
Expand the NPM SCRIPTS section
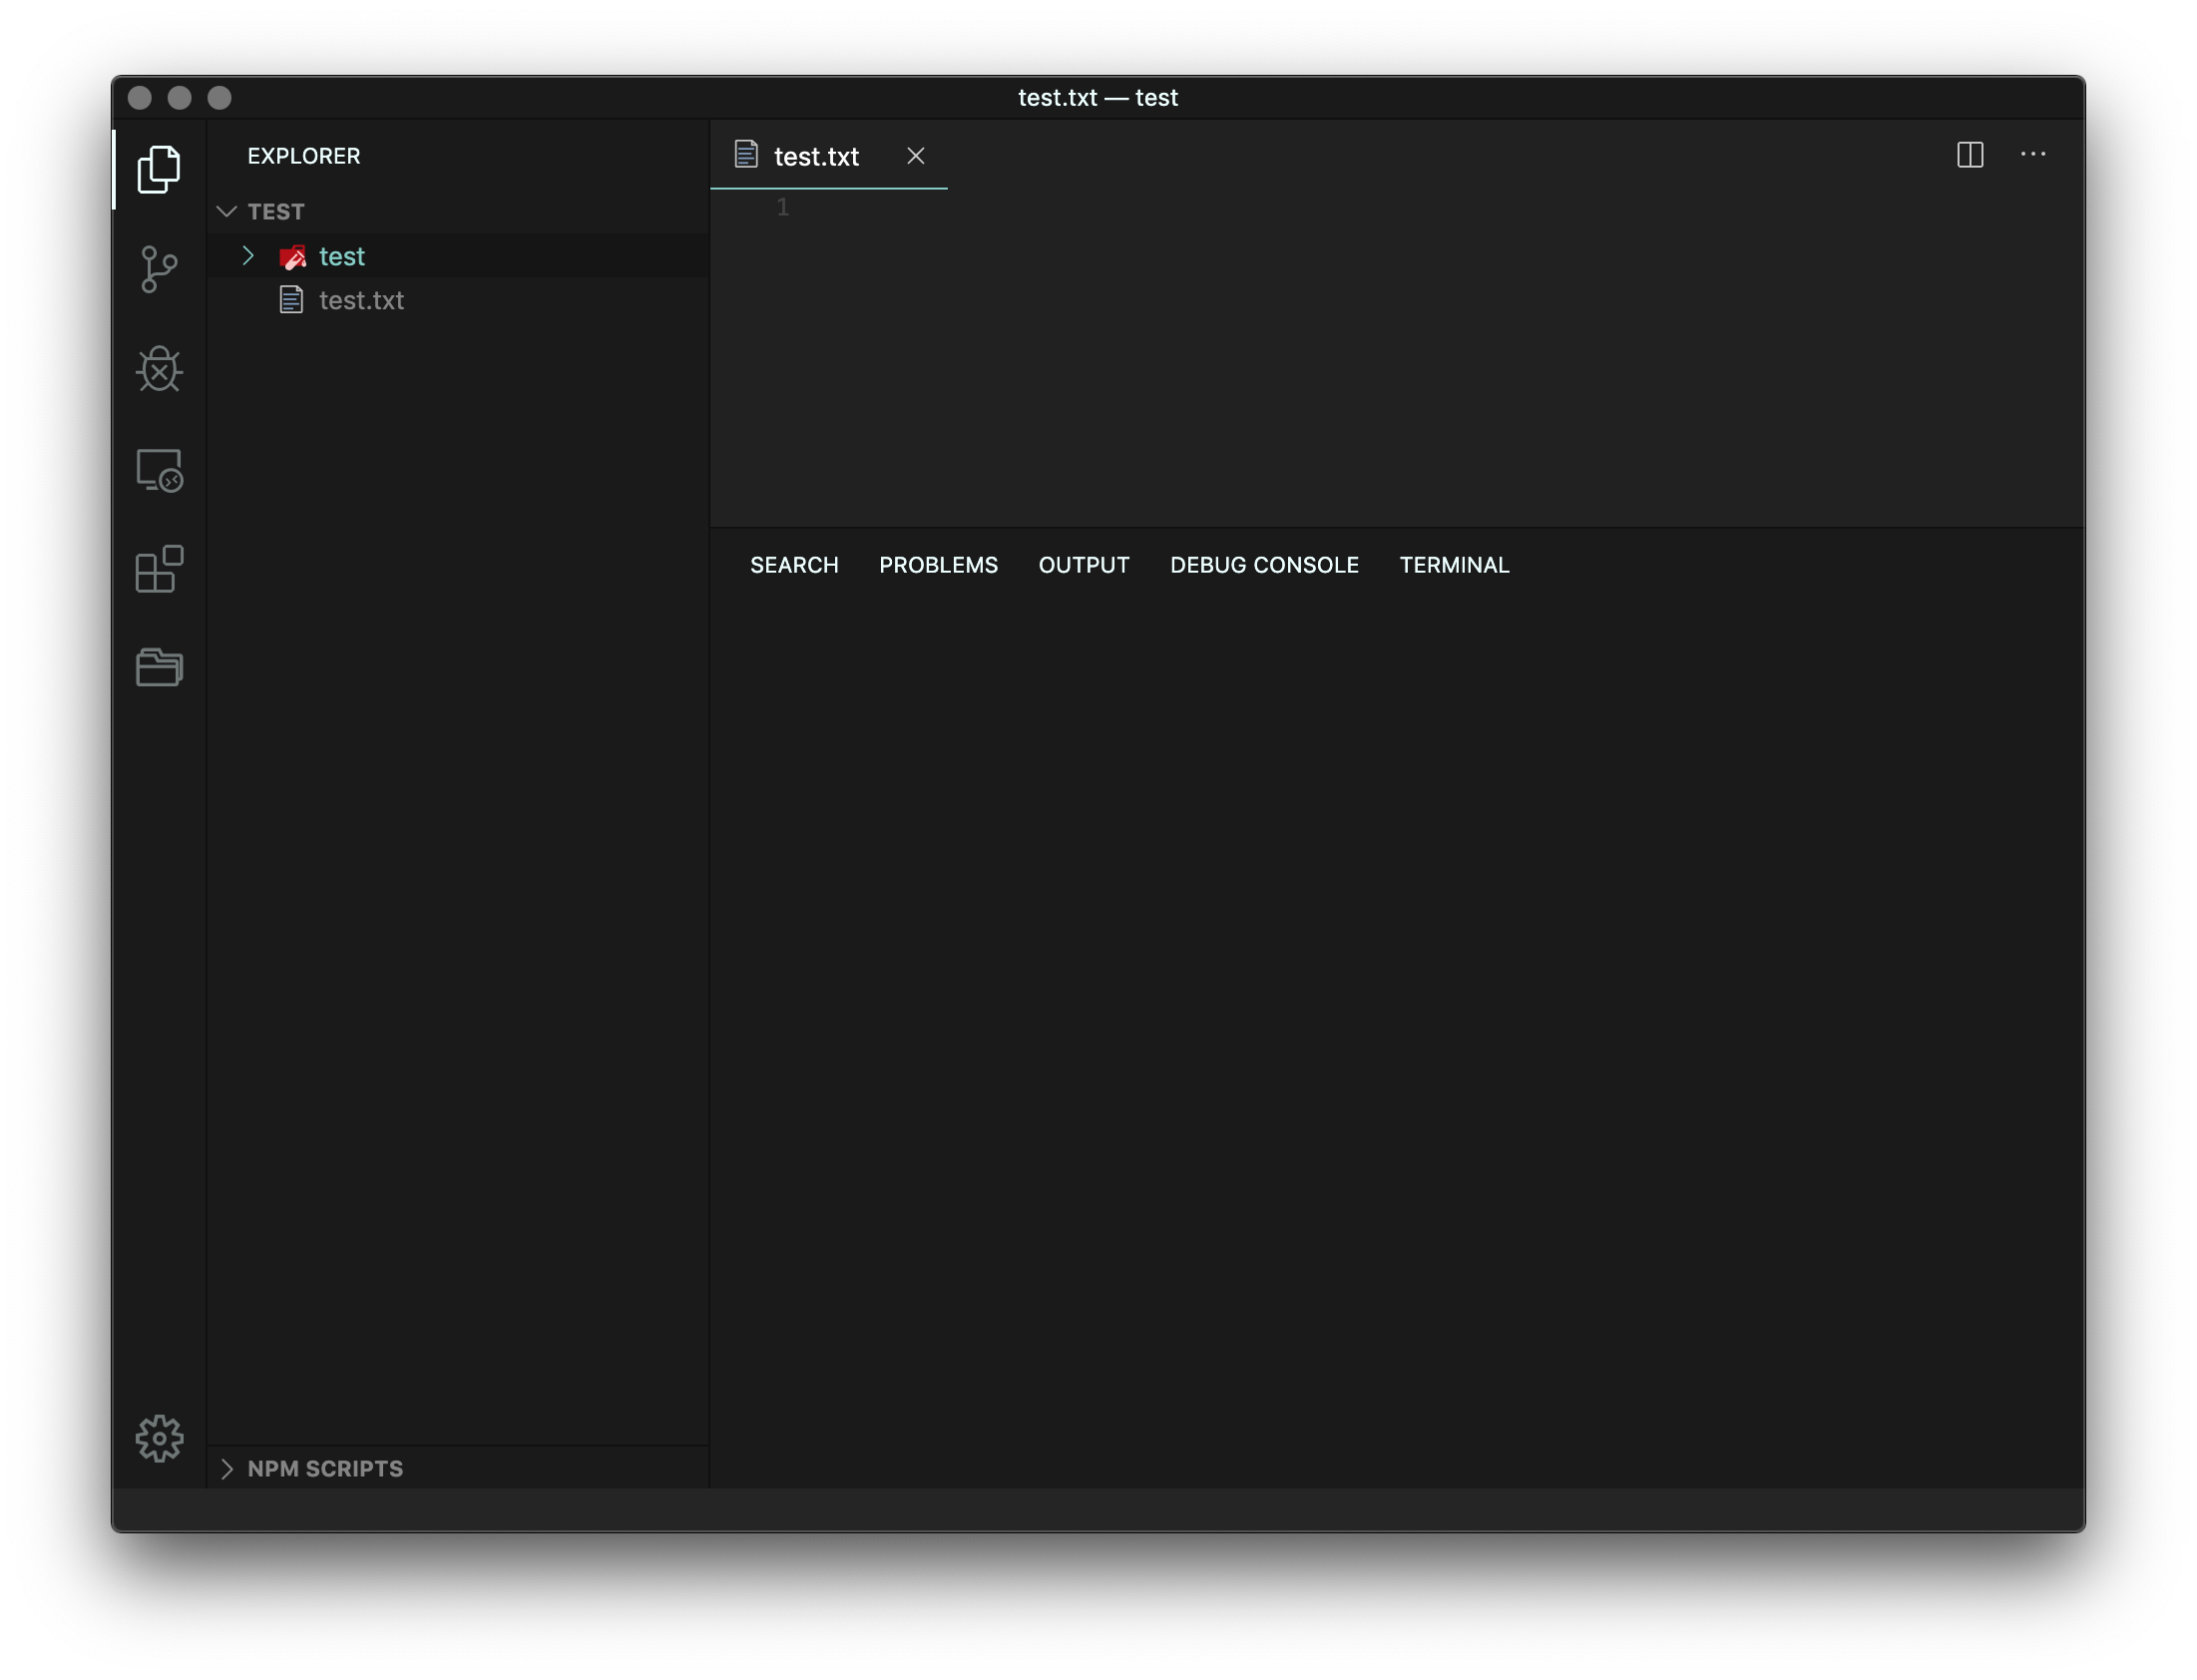point(227,1468)
